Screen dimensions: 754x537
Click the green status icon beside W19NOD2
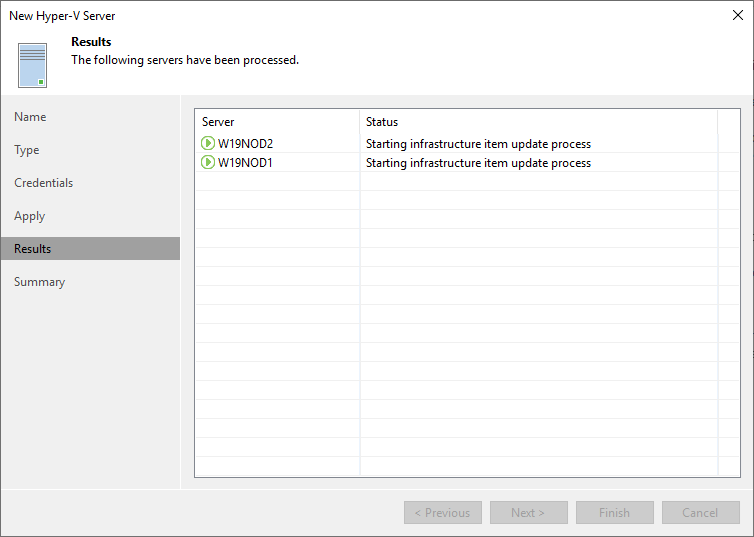208,143
